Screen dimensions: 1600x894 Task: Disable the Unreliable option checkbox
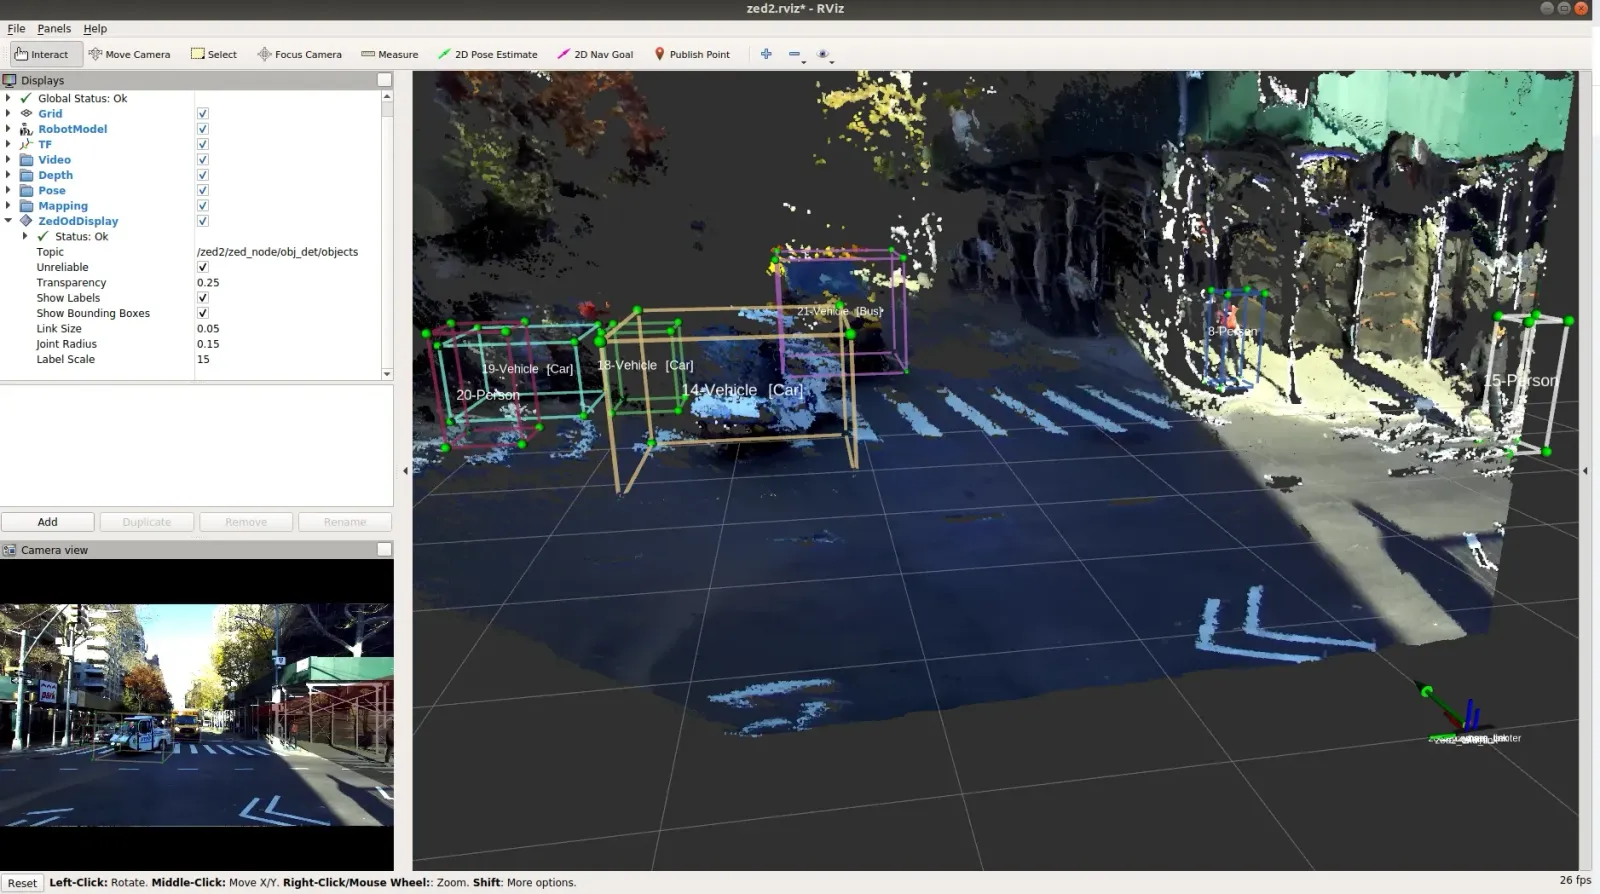[202, 267]
